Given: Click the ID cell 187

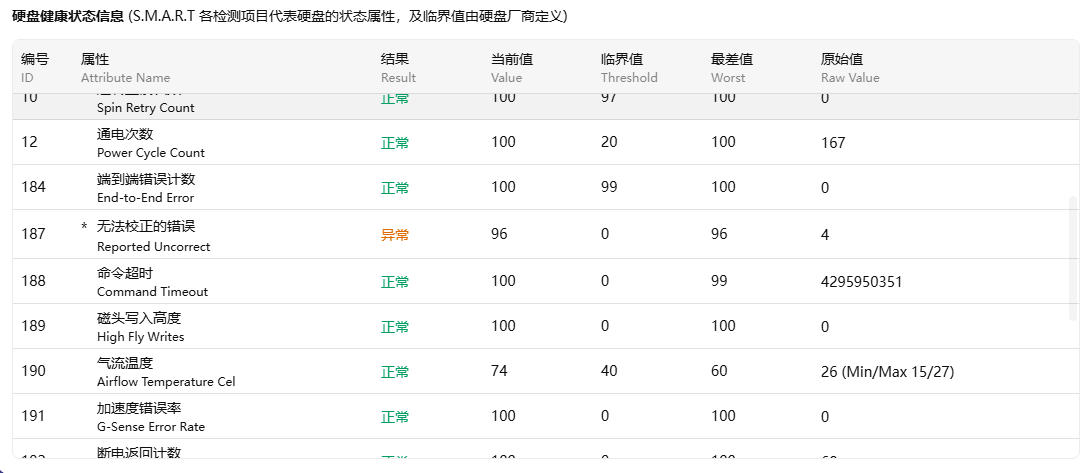Looking at the screenshot, I should [x=33, y=234].
